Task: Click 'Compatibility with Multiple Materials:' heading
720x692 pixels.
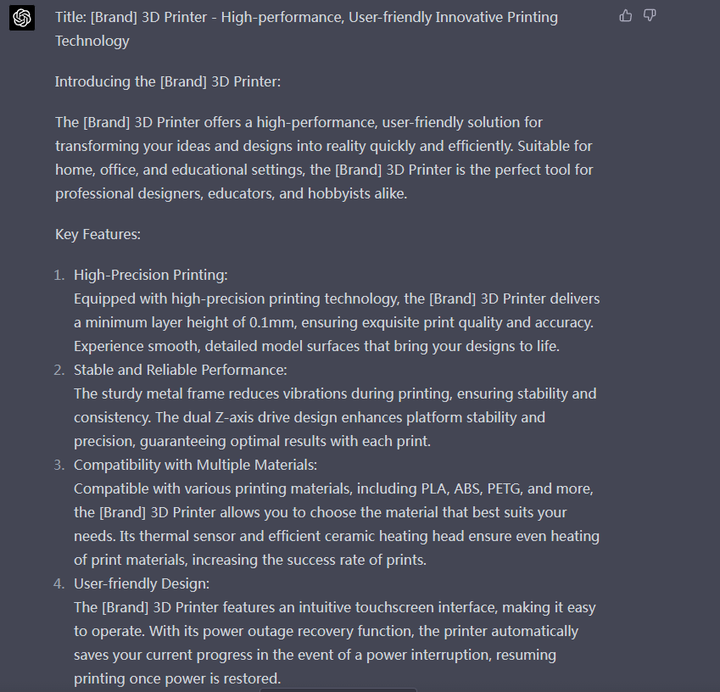Action: (195, 465)
